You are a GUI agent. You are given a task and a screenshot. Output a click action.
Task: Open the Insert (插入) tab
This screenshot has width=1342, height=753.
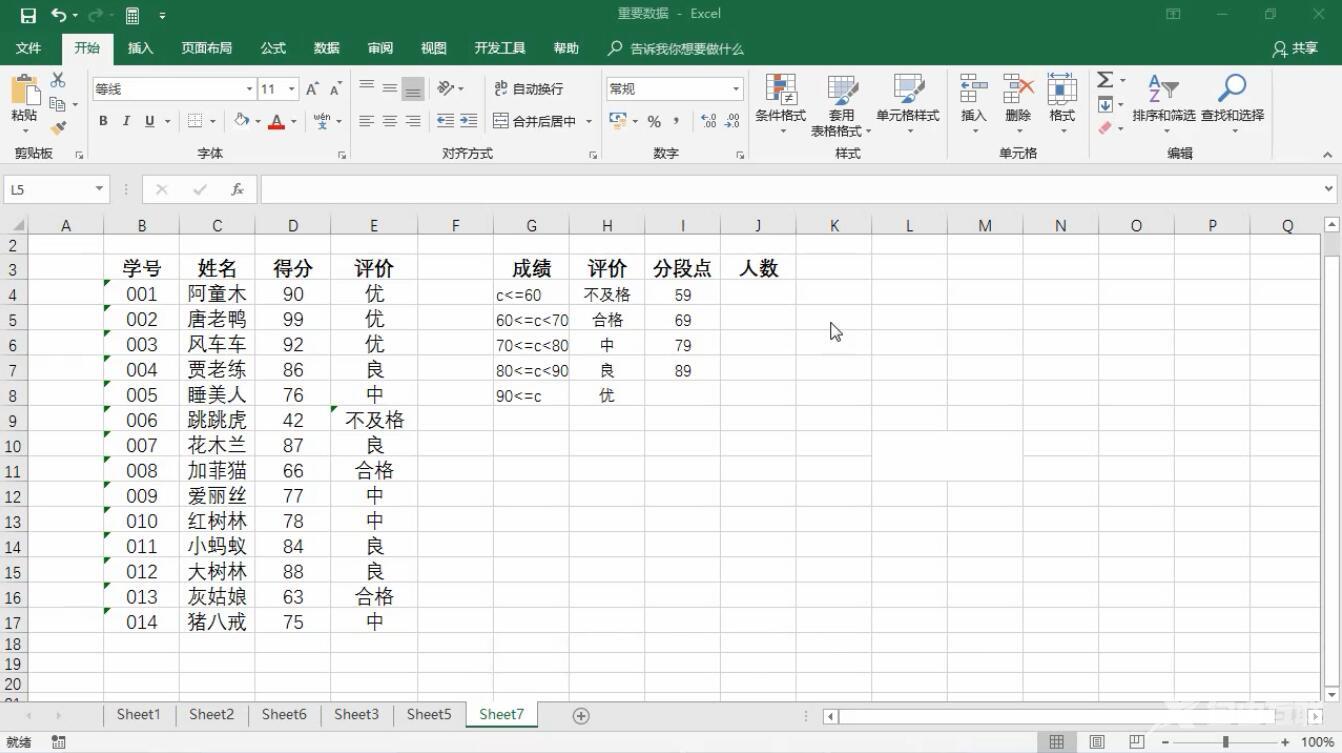point(141,48)
